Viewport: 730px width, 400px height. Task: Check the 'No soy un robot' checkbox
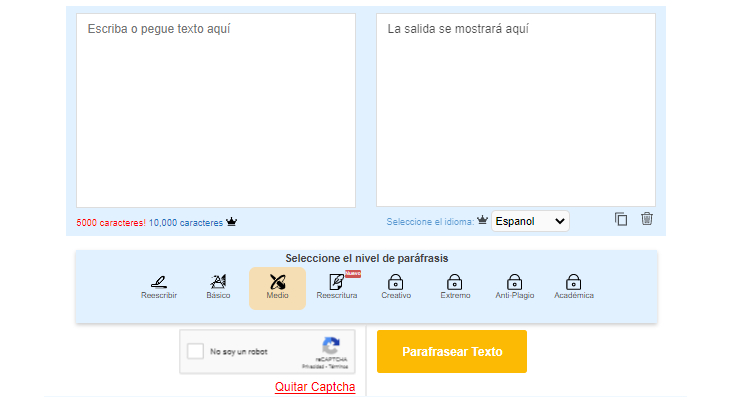pyautogui.click(x=196, y=352)
